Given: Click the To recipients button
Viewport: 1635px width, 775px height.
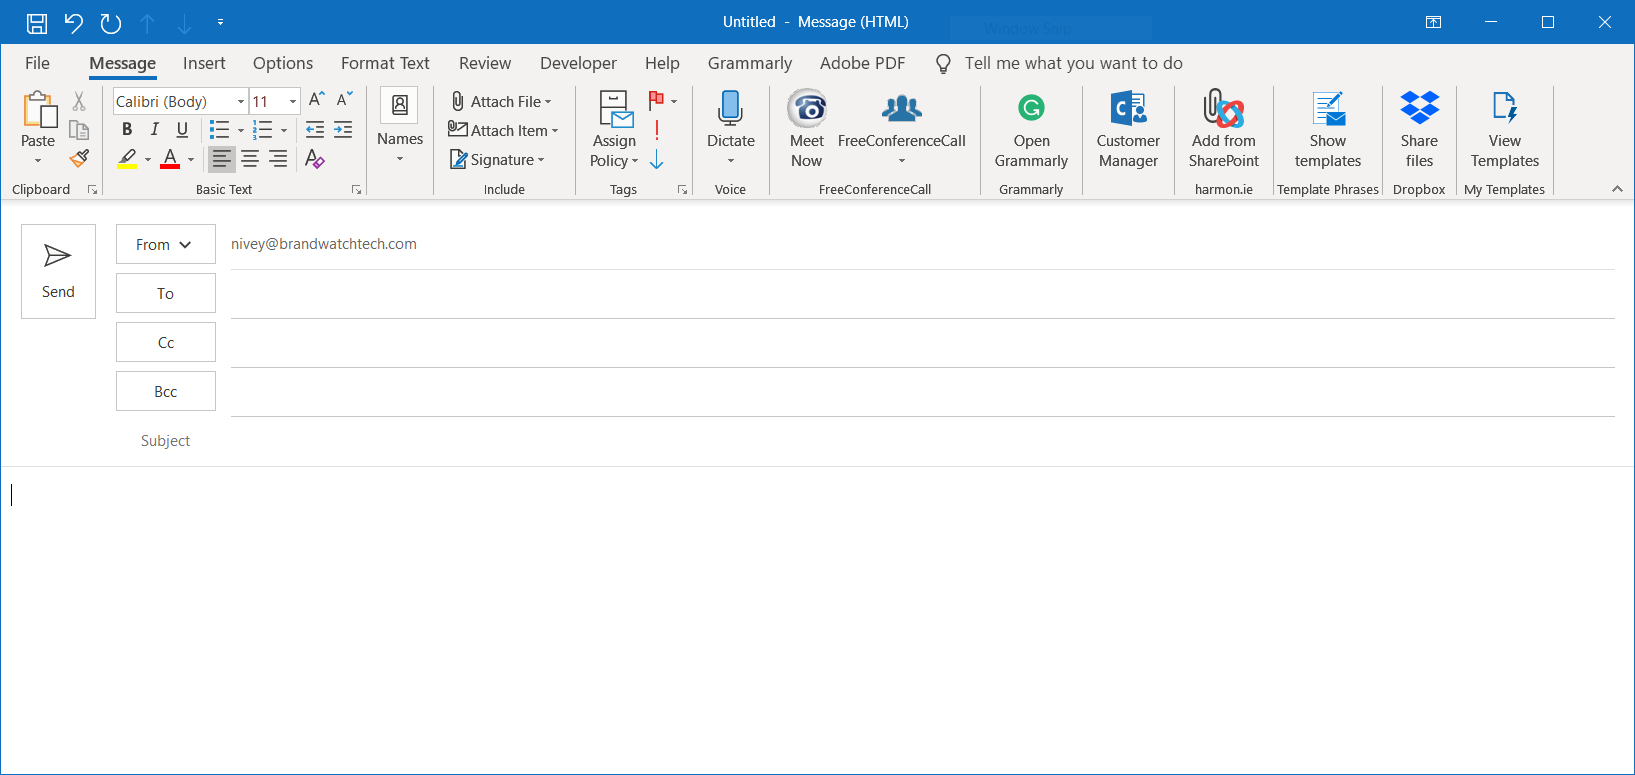Looking at the screenshot, I should point(166,293).
